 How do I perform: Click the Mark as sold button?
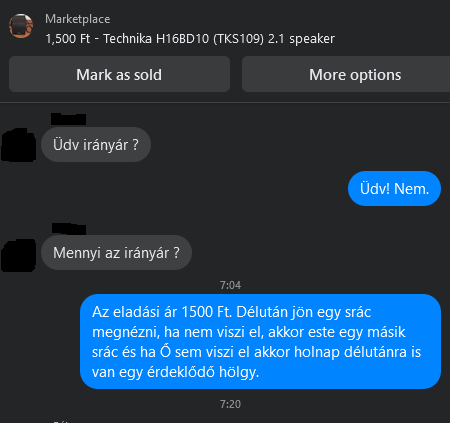119,74
